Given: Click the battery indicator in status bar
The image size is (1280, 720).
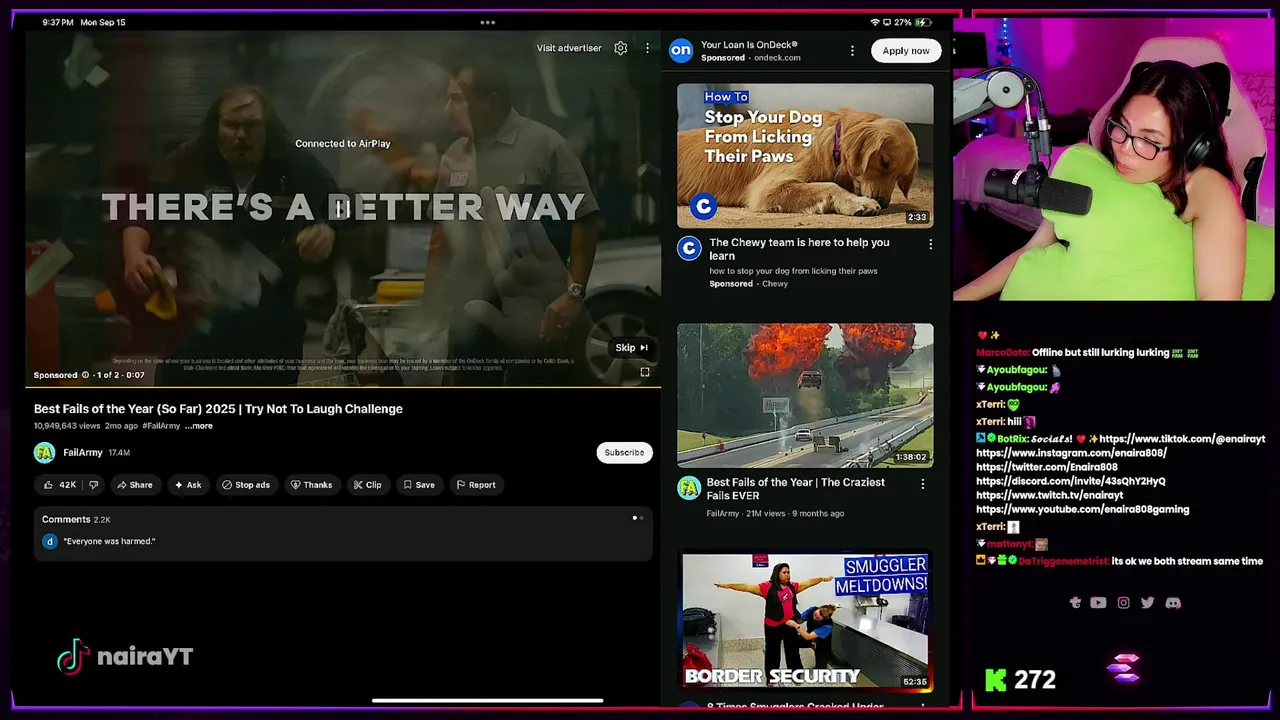Looking at the screenshot, I should (x=924, y=22).
